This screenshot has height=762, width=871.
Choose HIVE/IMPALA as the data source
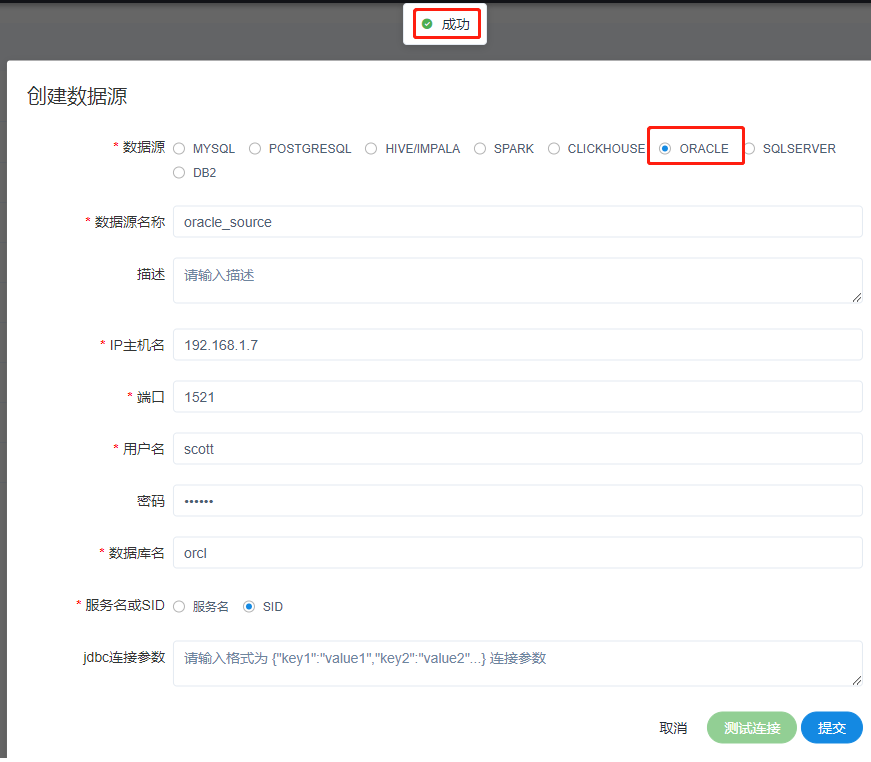pyautogui.click(x=371, y=148)
